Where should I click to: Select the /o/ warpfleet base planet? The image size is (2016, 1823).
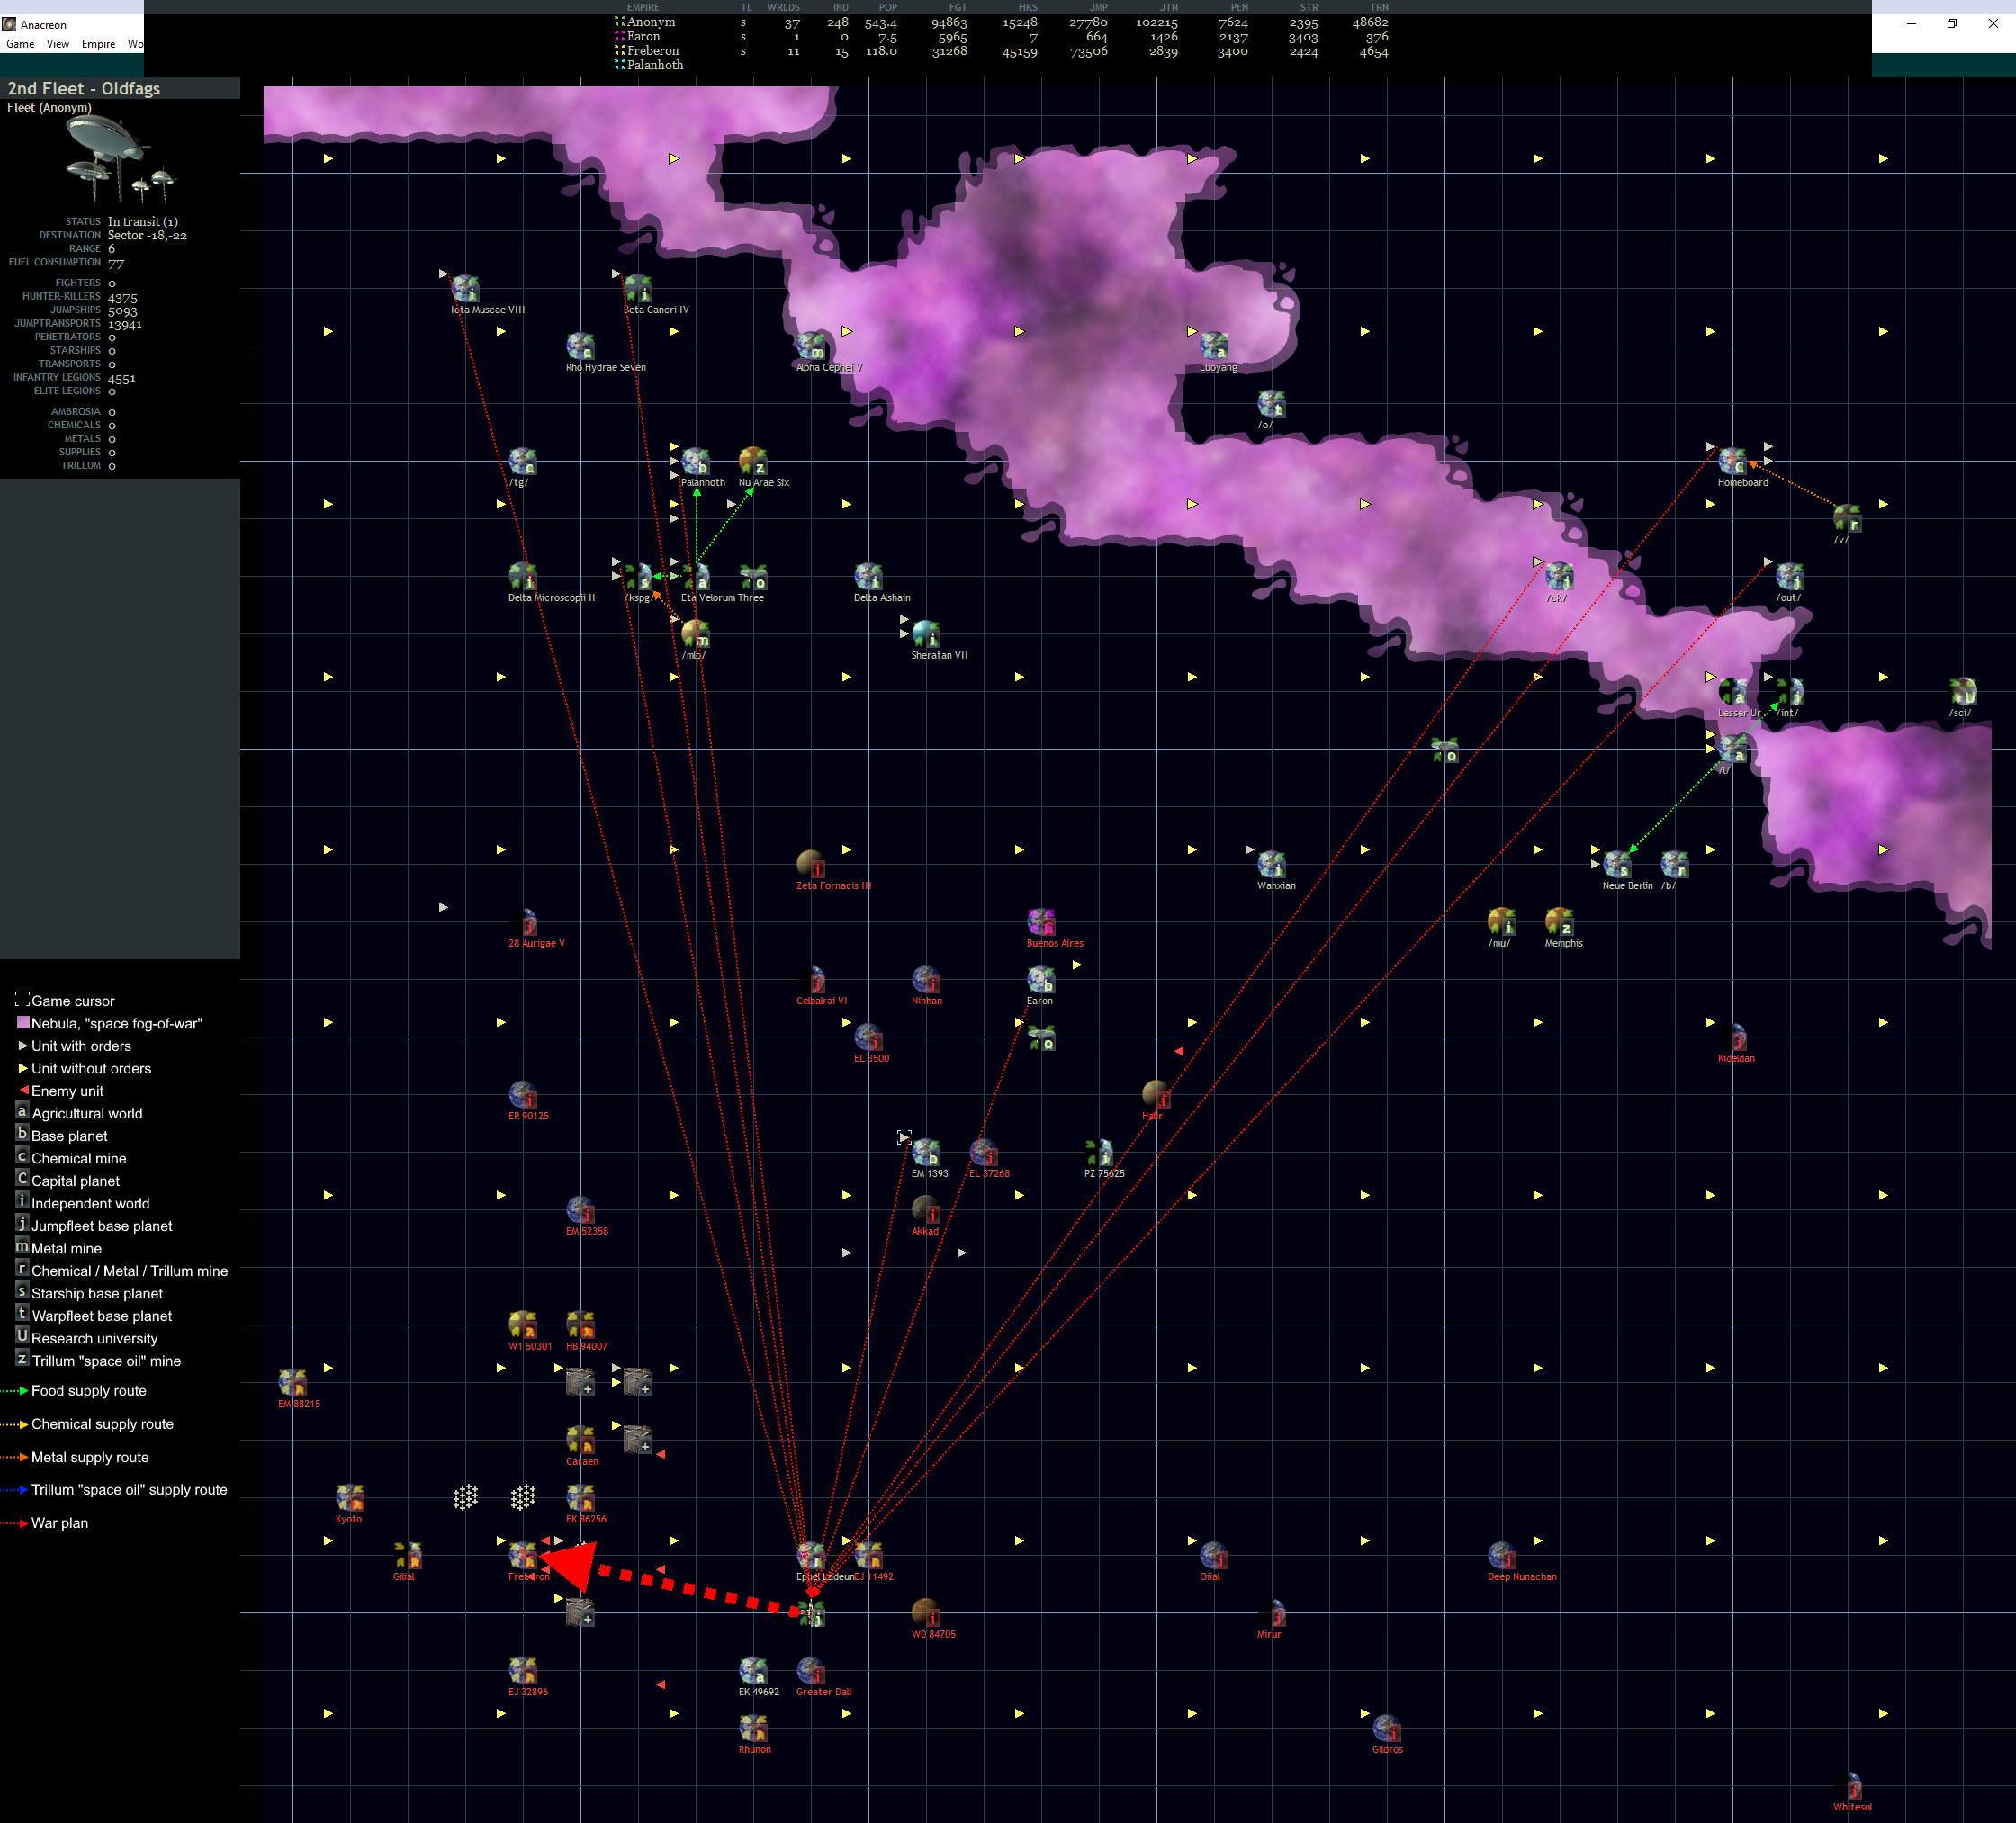coord(1271,403)
